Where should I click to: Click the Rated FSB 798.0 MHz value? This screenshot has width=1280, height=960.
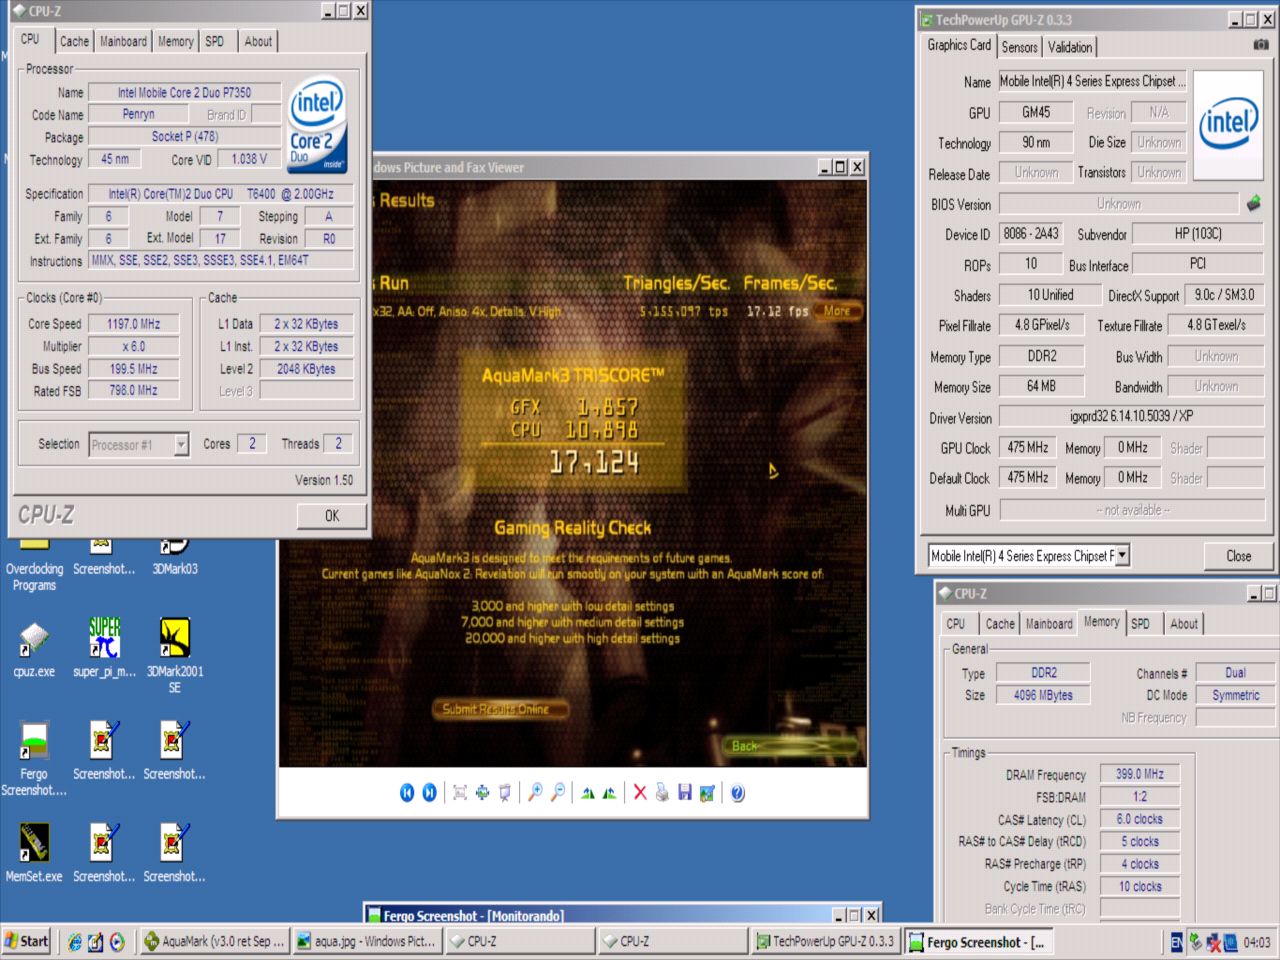click(134, 391)
